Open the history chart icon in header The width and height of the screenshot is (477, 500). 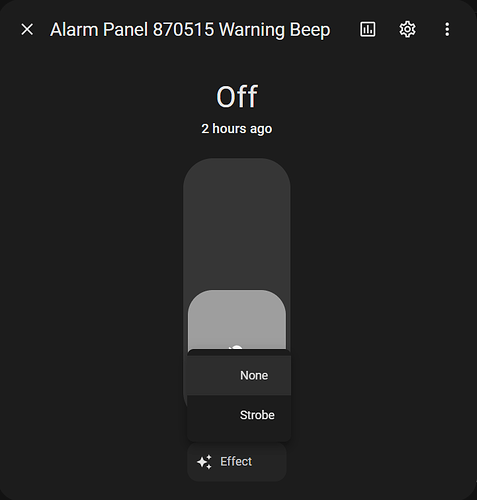367,29
